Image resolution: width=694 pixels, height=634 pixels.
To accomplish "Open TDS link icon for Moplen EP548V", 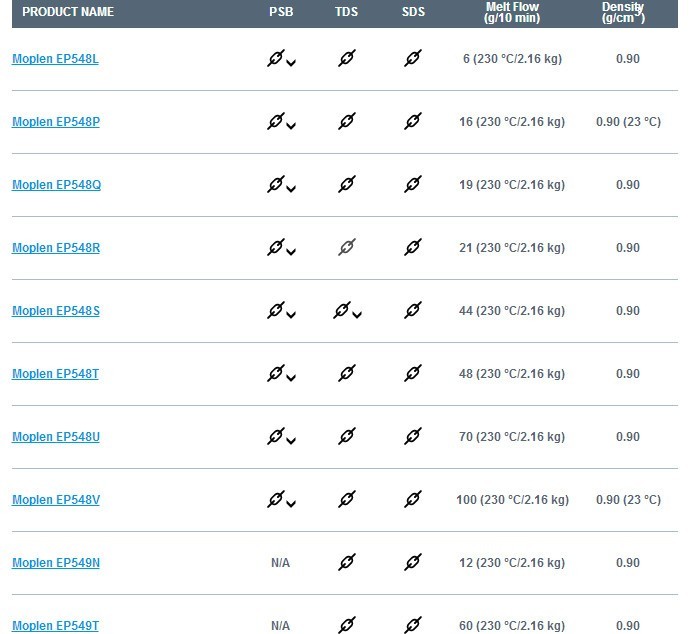I will [x=347, y=499].
